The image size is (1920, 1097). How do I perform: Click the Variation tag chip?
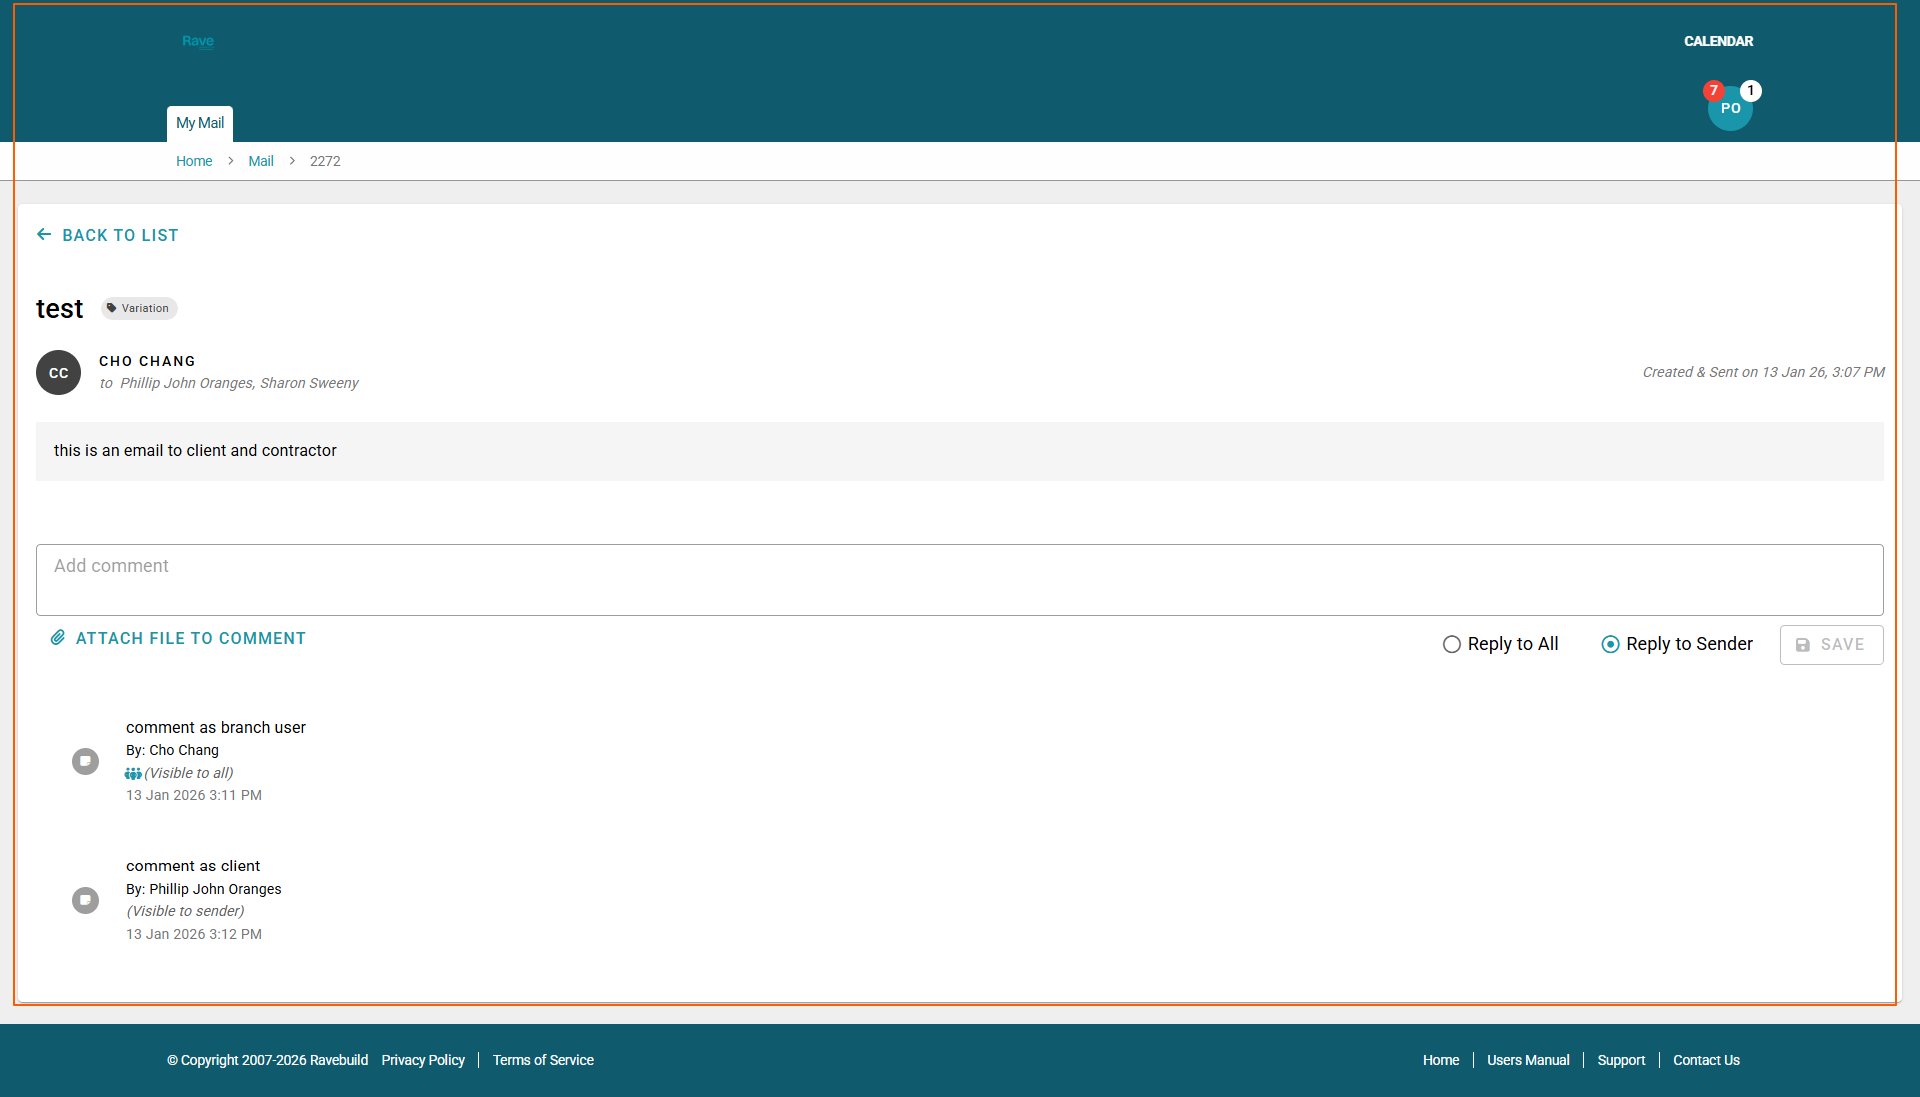point(139,308)
